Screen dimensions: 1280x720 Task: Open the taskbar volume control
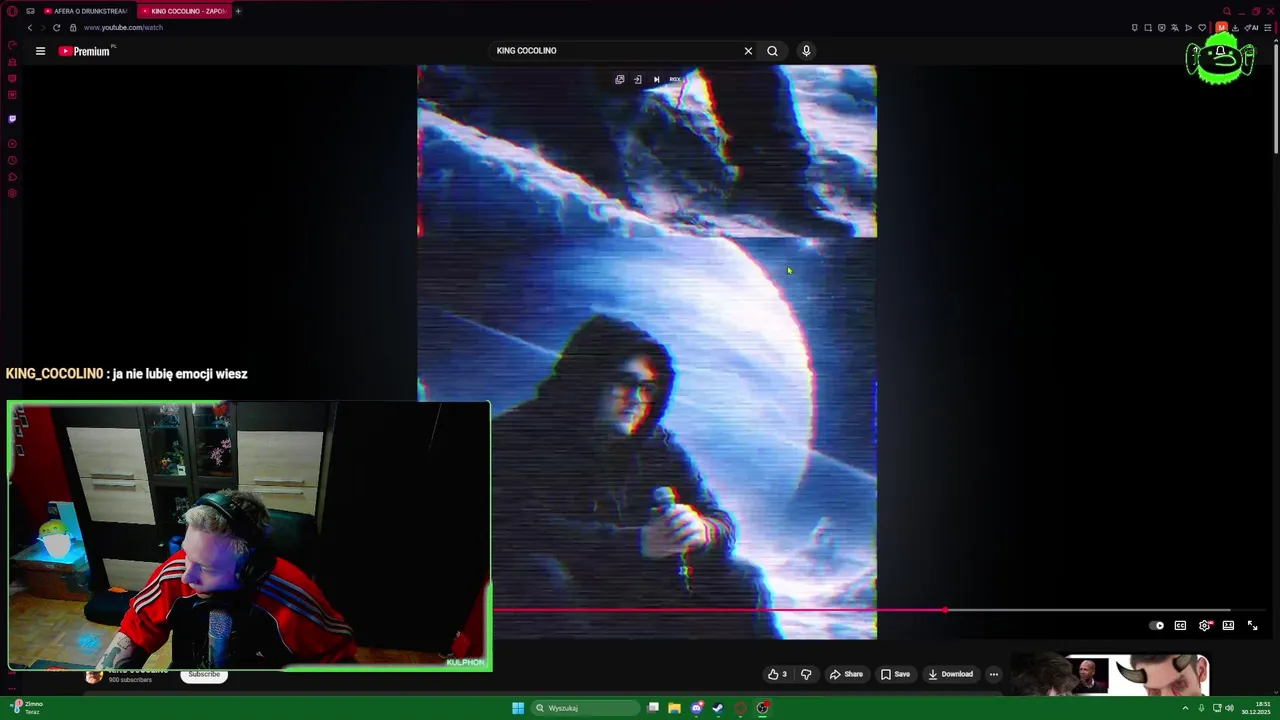pyautogui.click(x=1229, y=708)
